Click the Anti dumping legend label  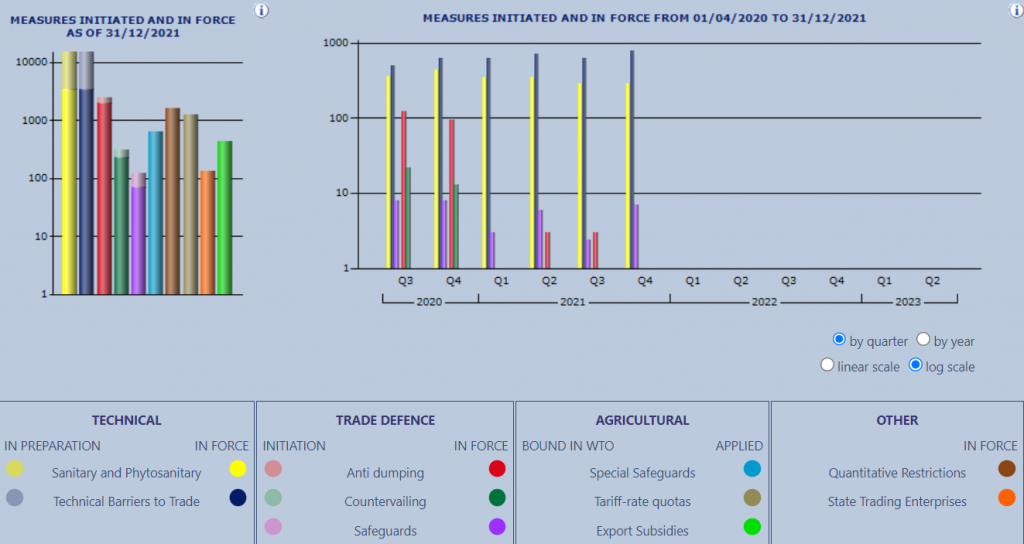(x=385, y=473)
